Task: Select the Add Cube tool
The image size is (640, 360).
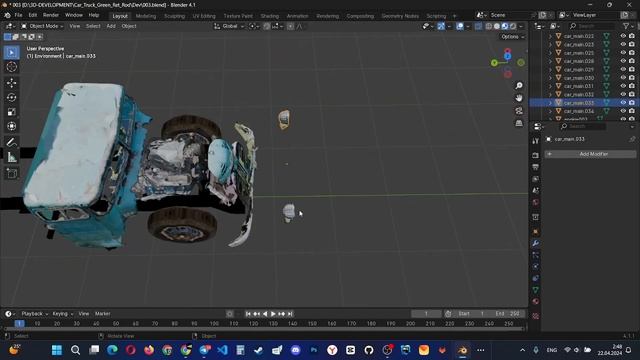Action: click(11, 173)
